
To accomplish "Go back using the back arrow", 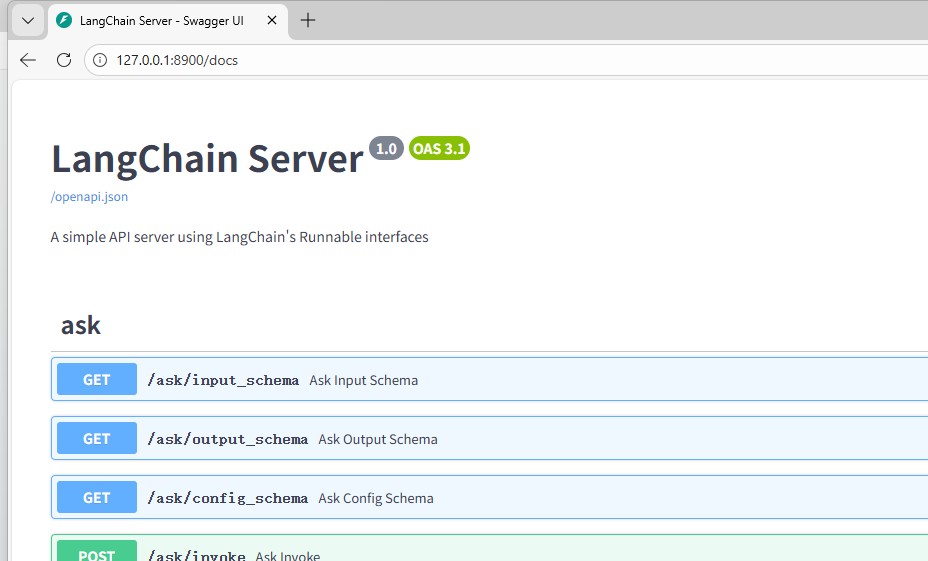I will (x=28, y=60).
